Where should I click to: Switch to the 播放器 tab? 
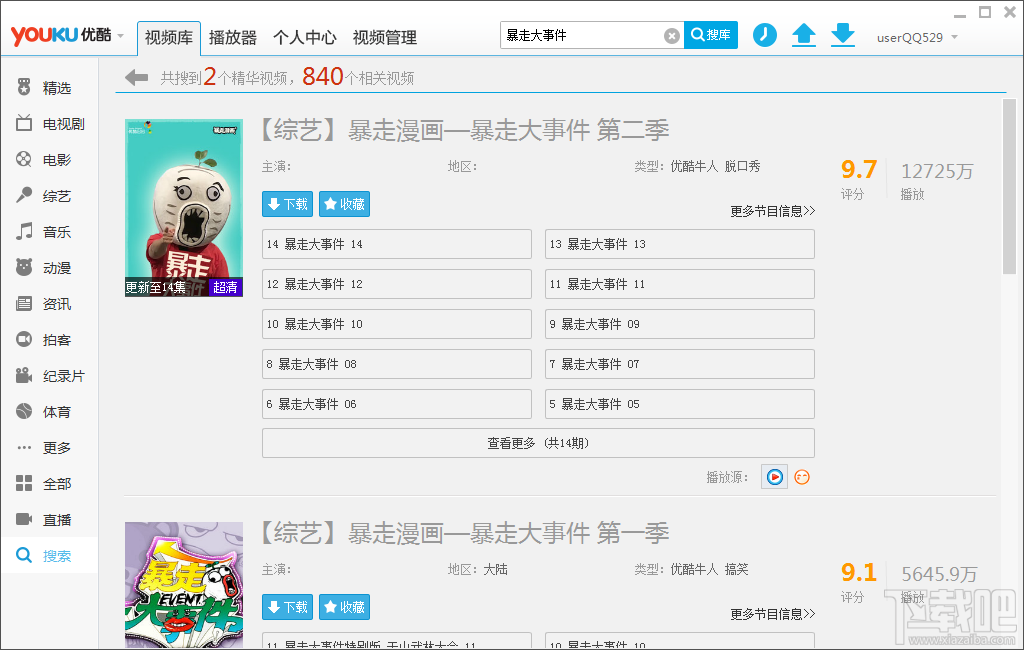[x=232, y=38]
